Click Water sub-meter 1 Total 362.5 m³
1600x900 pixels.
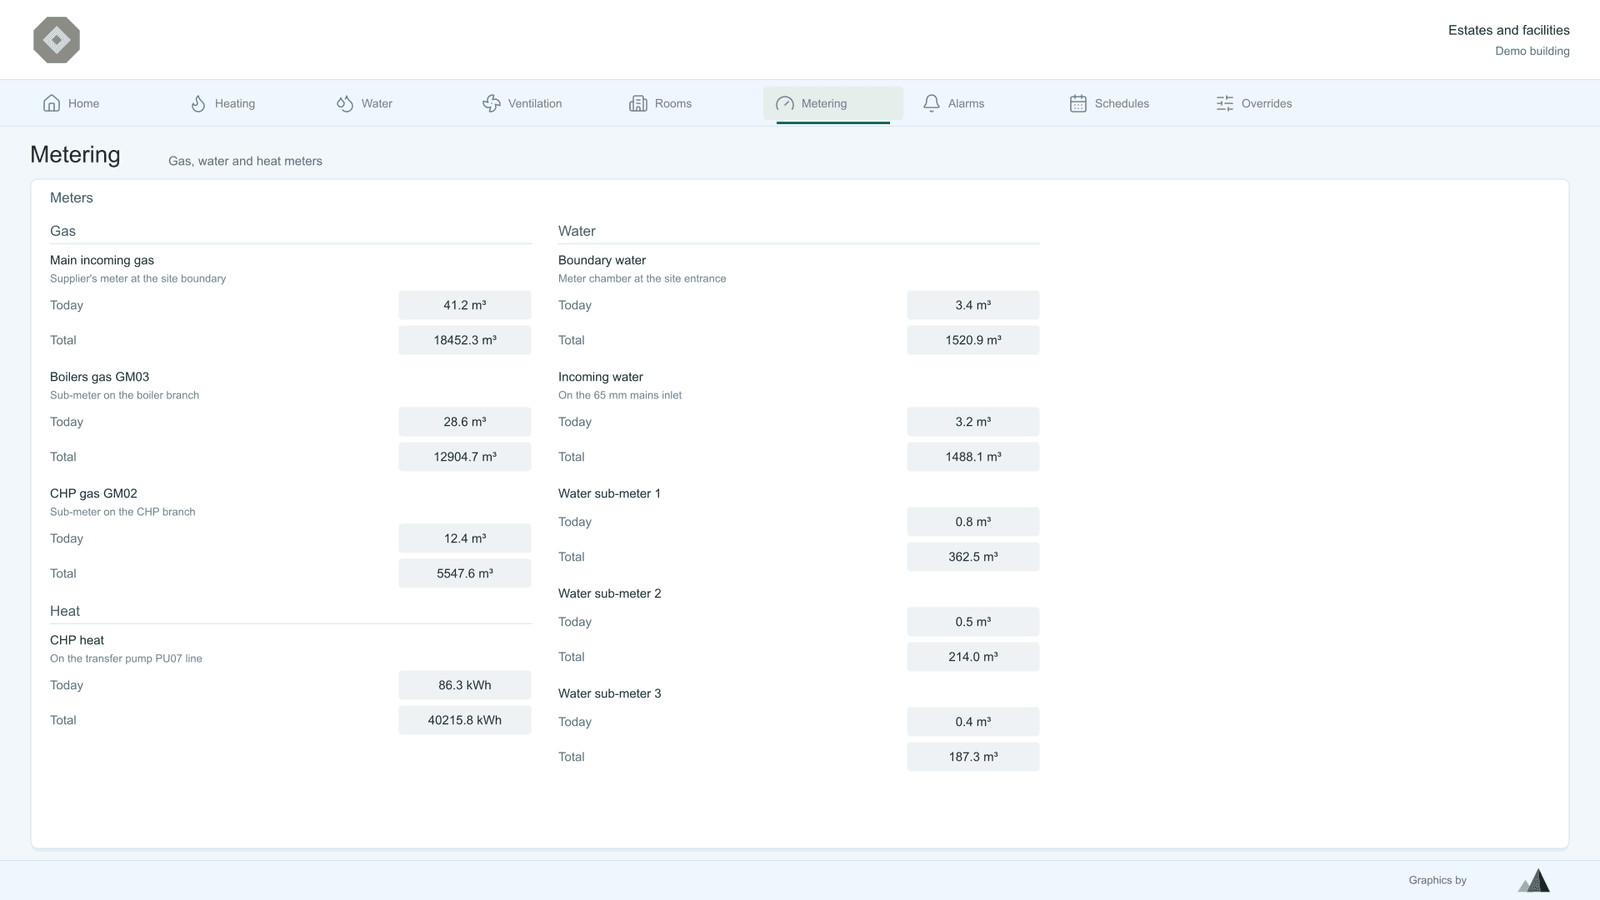[x=973, y=557]
